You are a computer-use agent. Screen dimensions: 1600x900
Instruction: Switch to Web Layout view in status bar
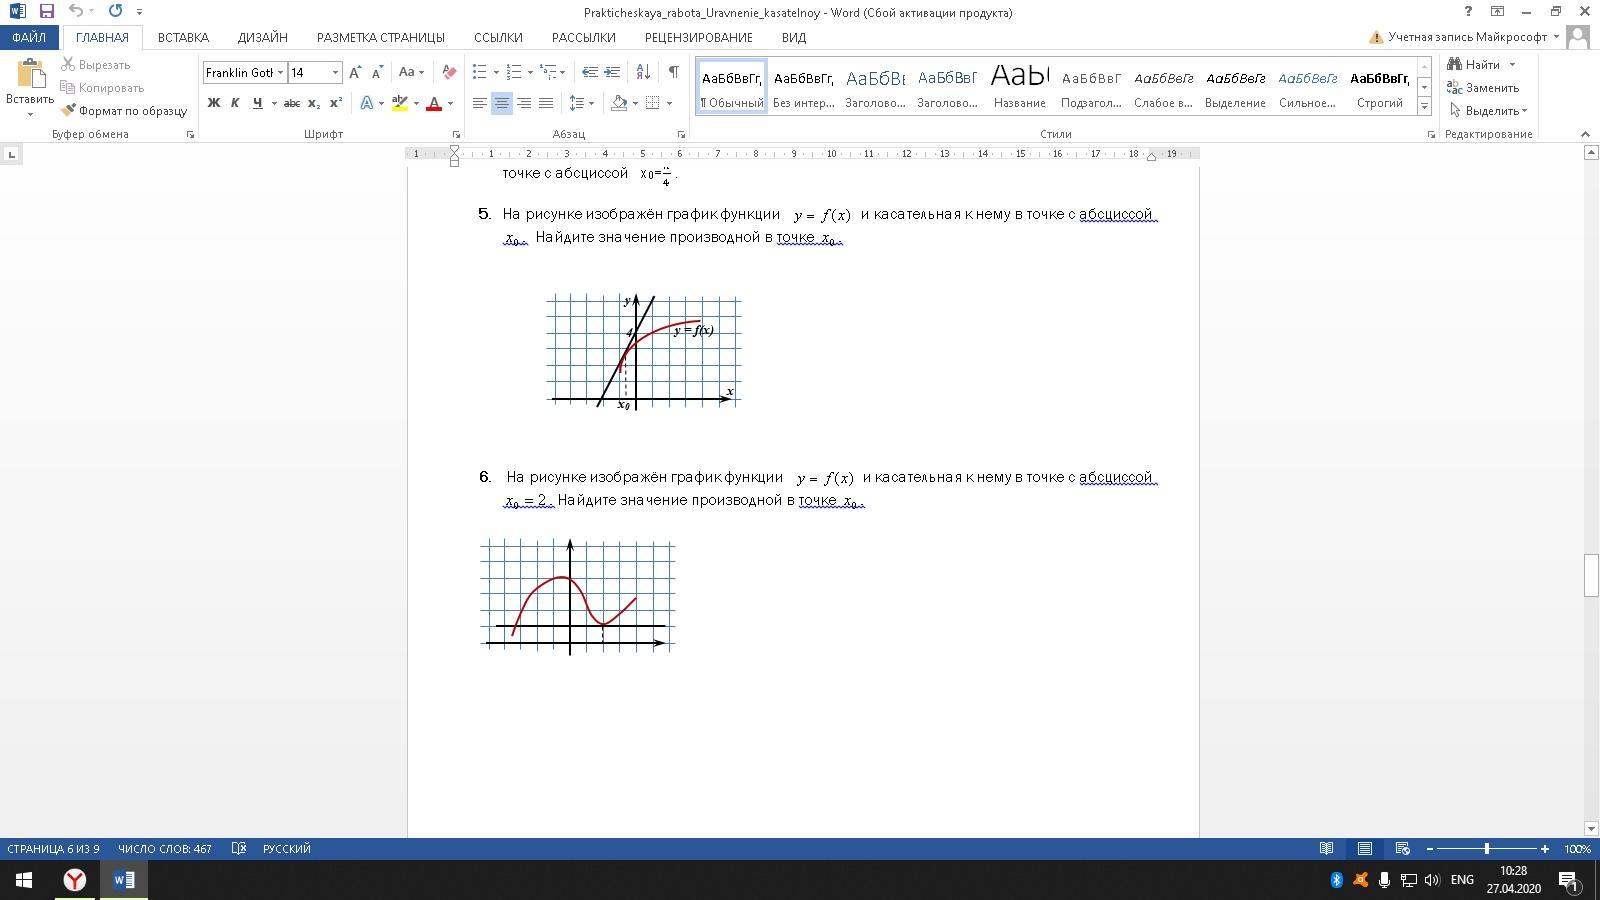tap(1402, 849)
